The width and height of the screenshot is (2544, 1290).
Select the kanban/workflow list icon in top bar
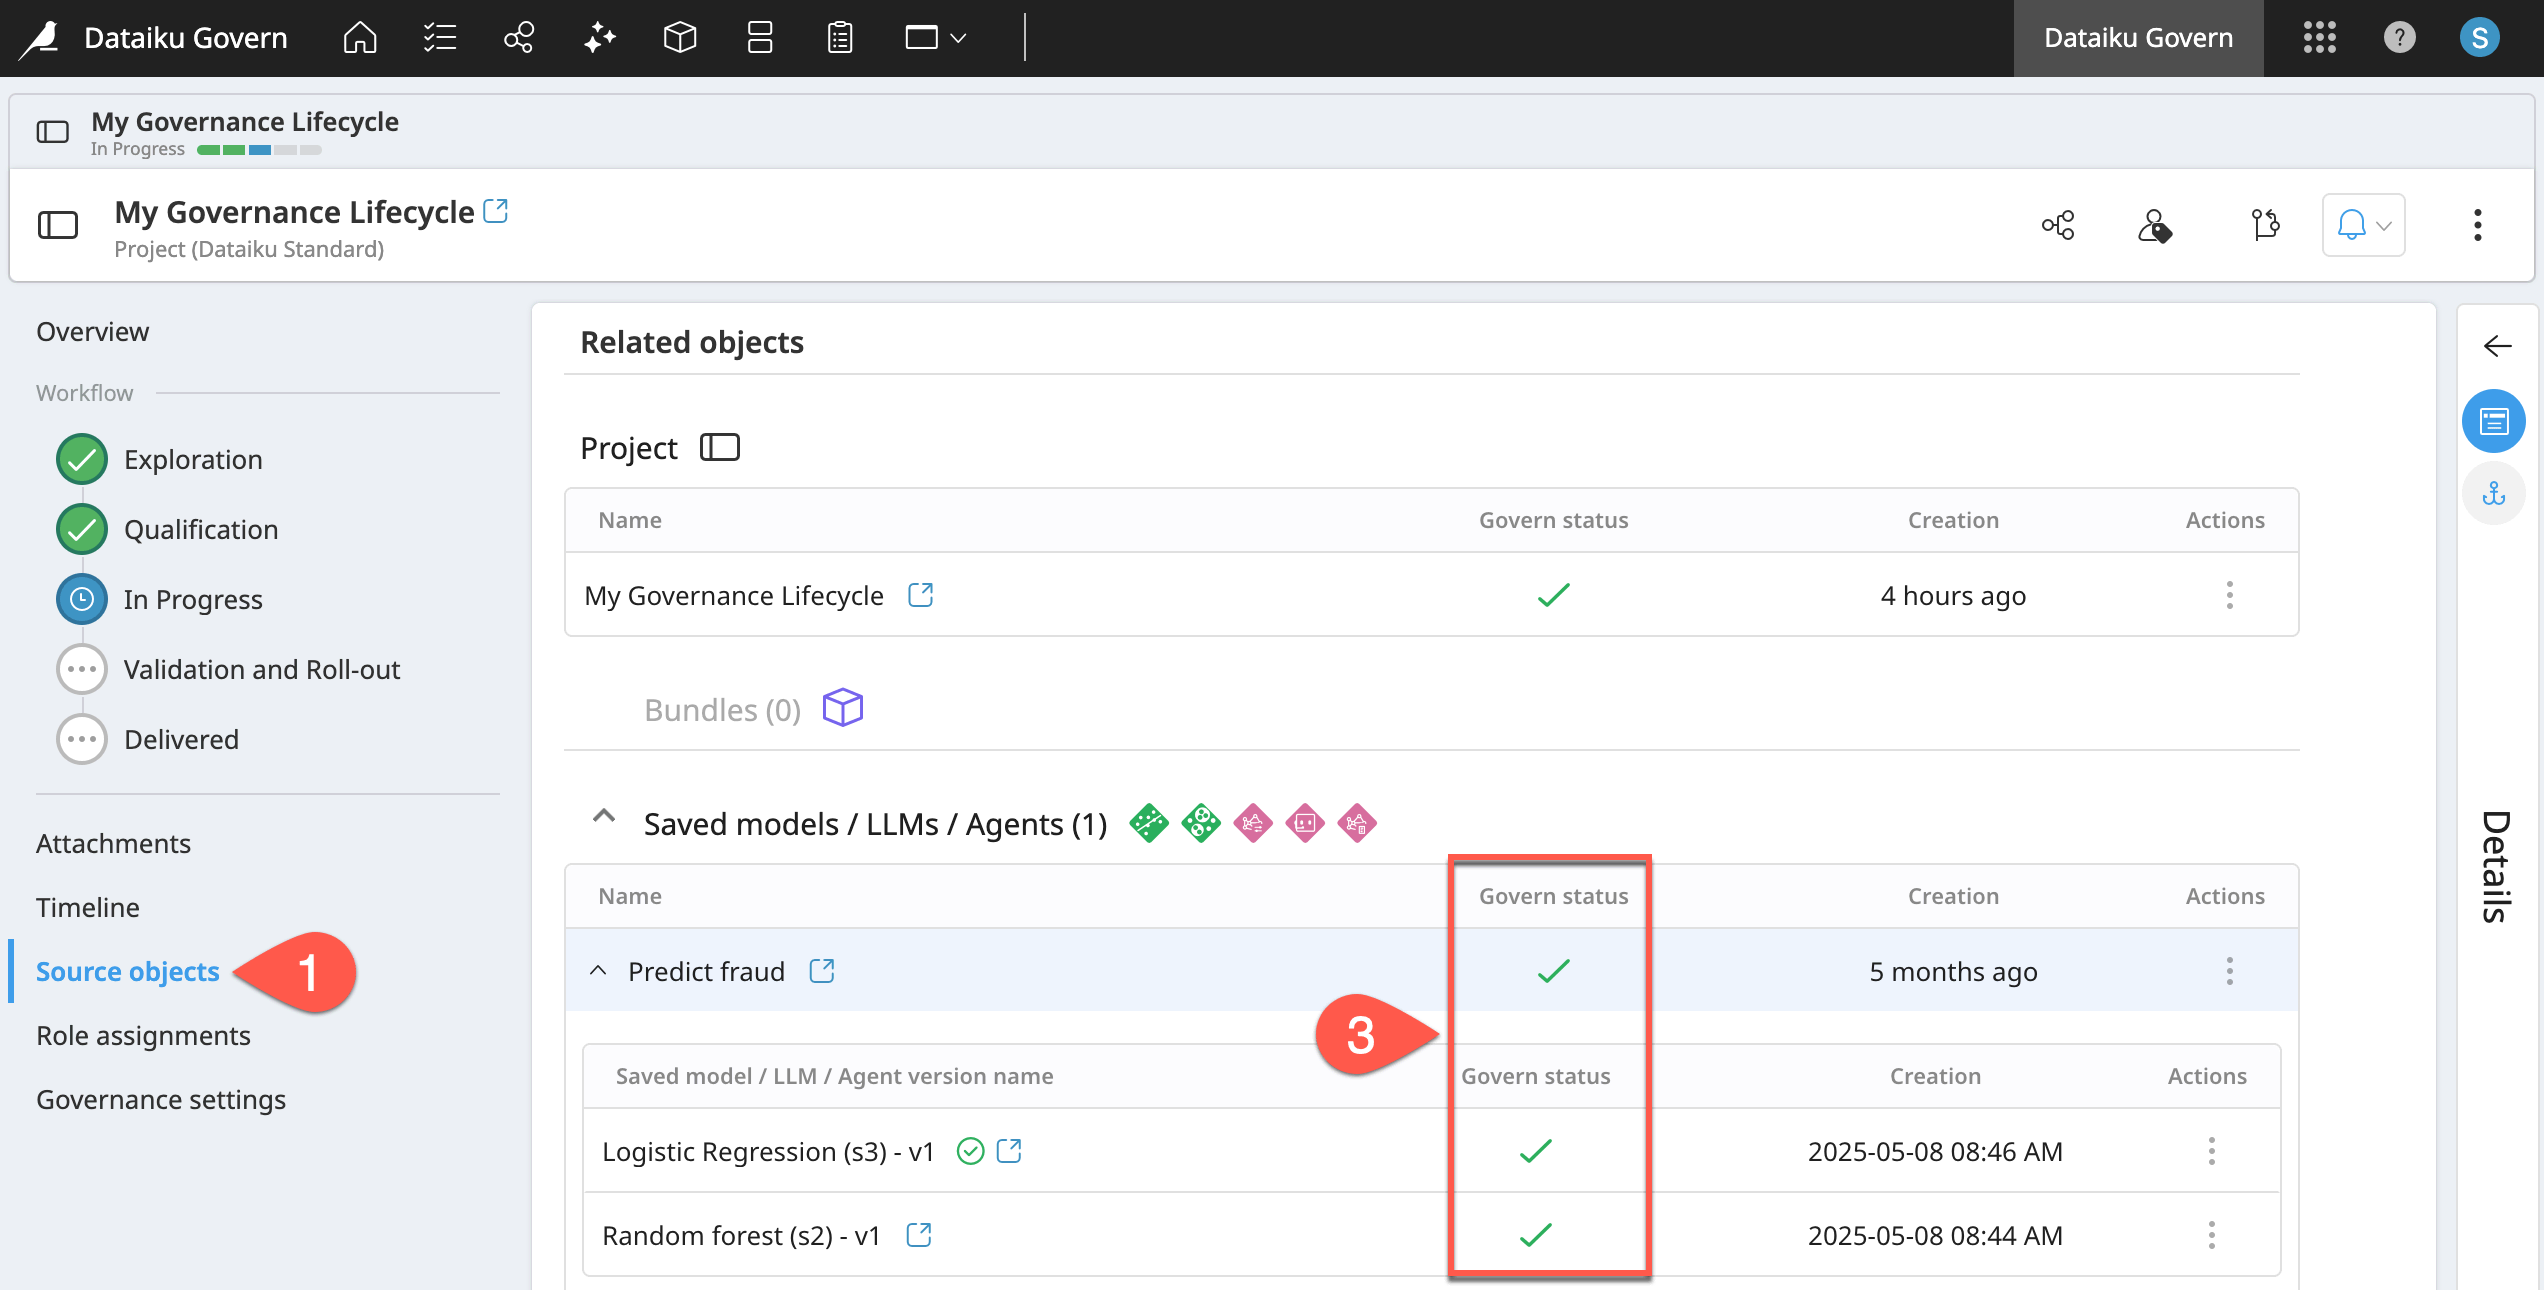click(438, 38)
